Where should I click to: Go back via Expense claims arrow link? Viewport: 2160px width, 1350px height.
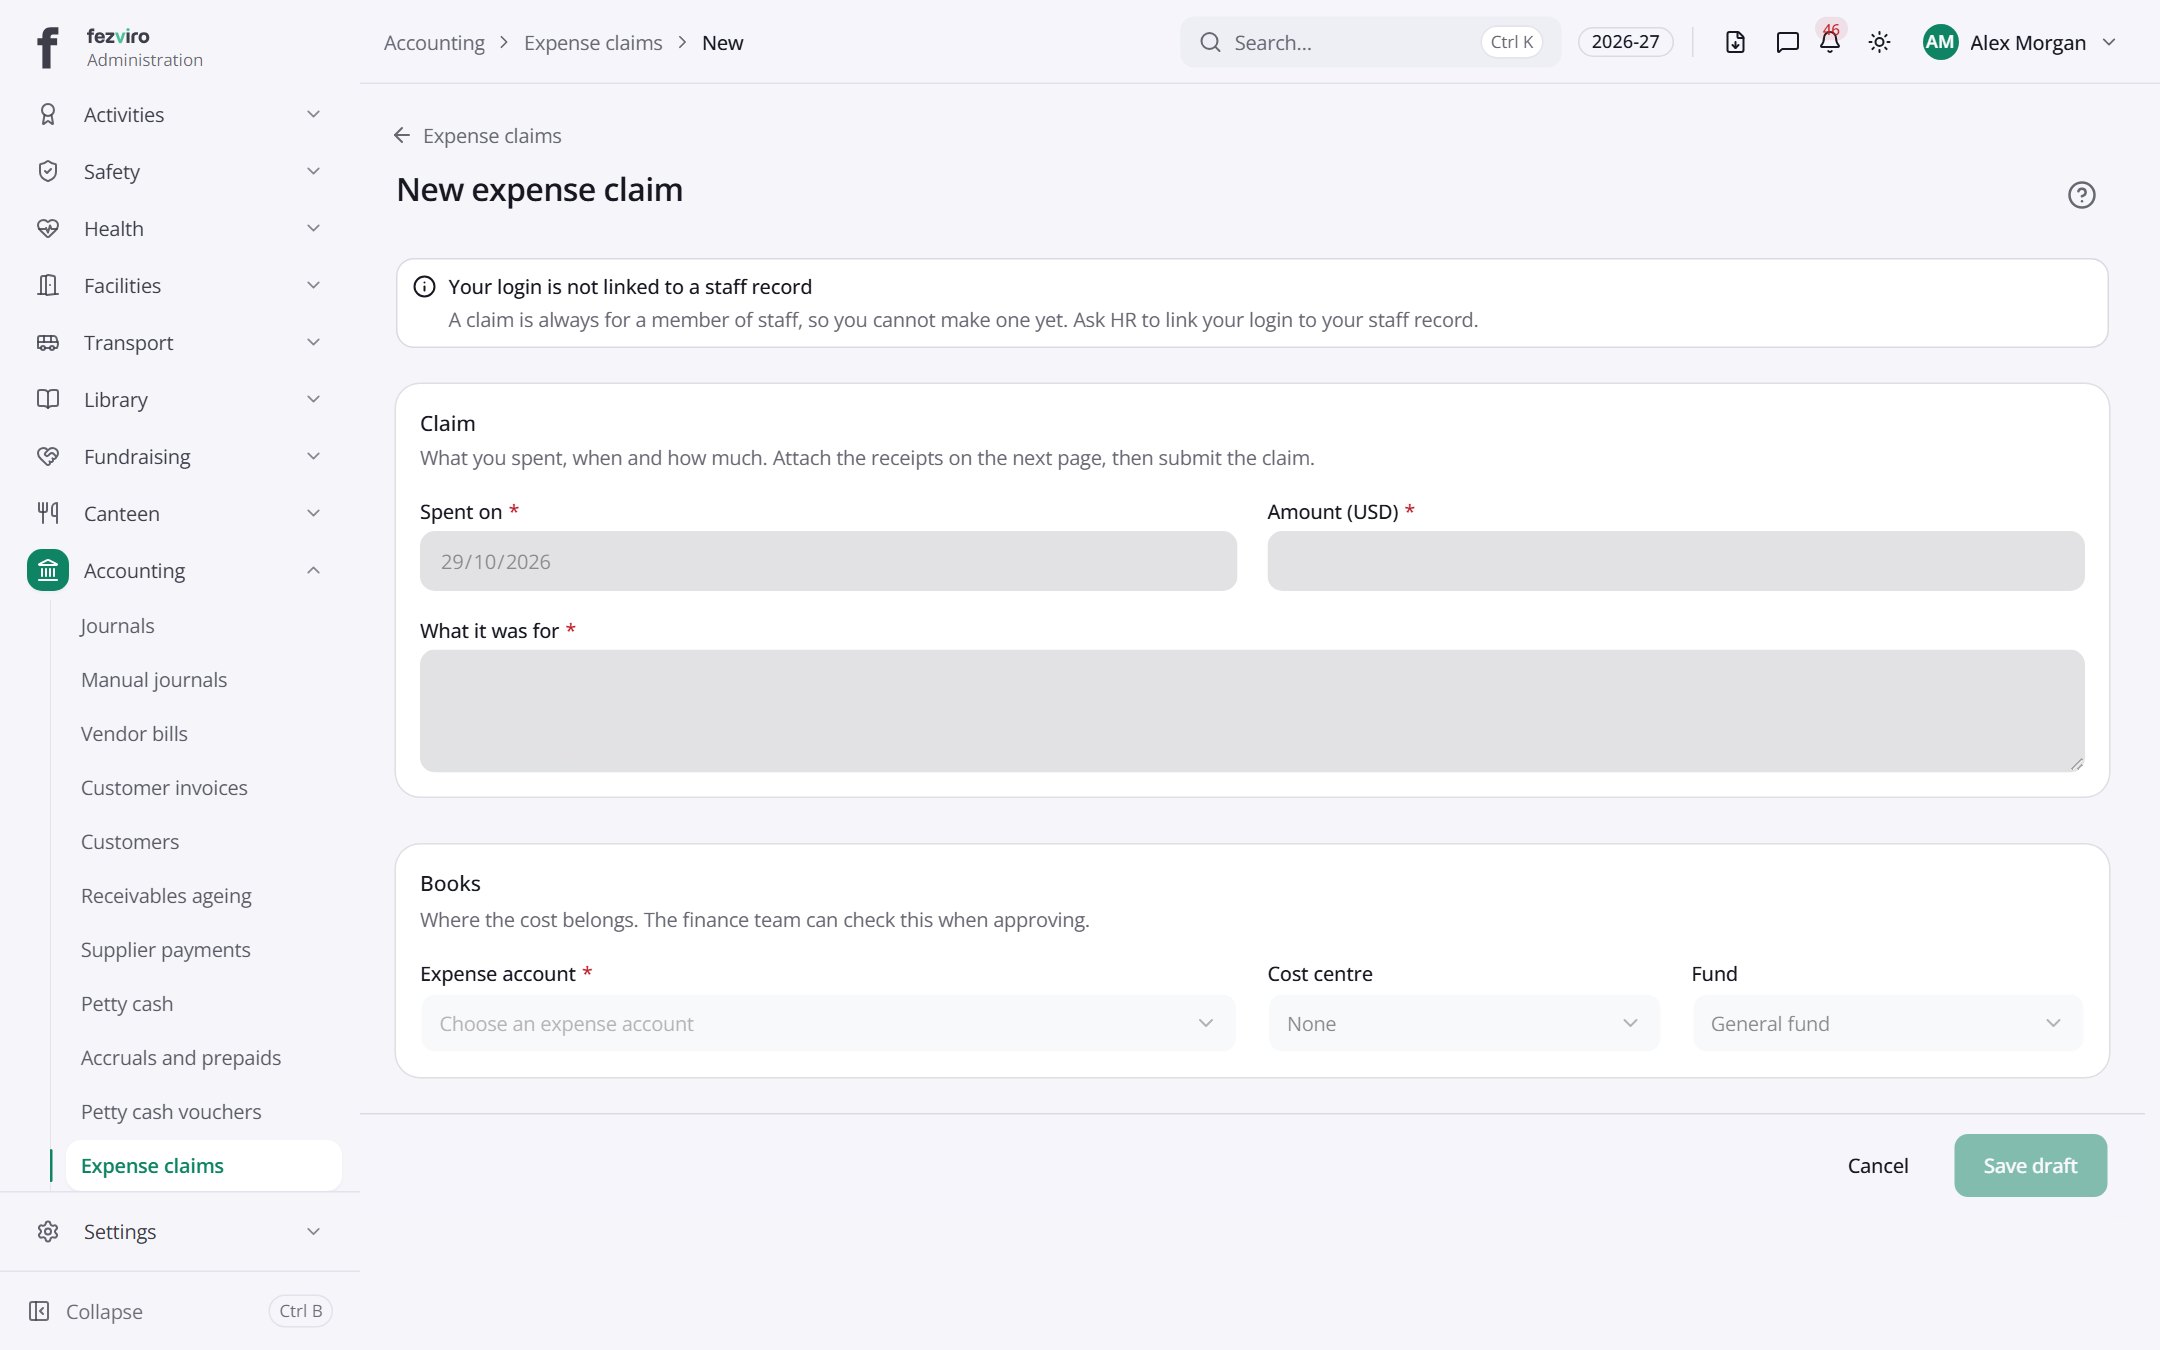pos(478,135)
